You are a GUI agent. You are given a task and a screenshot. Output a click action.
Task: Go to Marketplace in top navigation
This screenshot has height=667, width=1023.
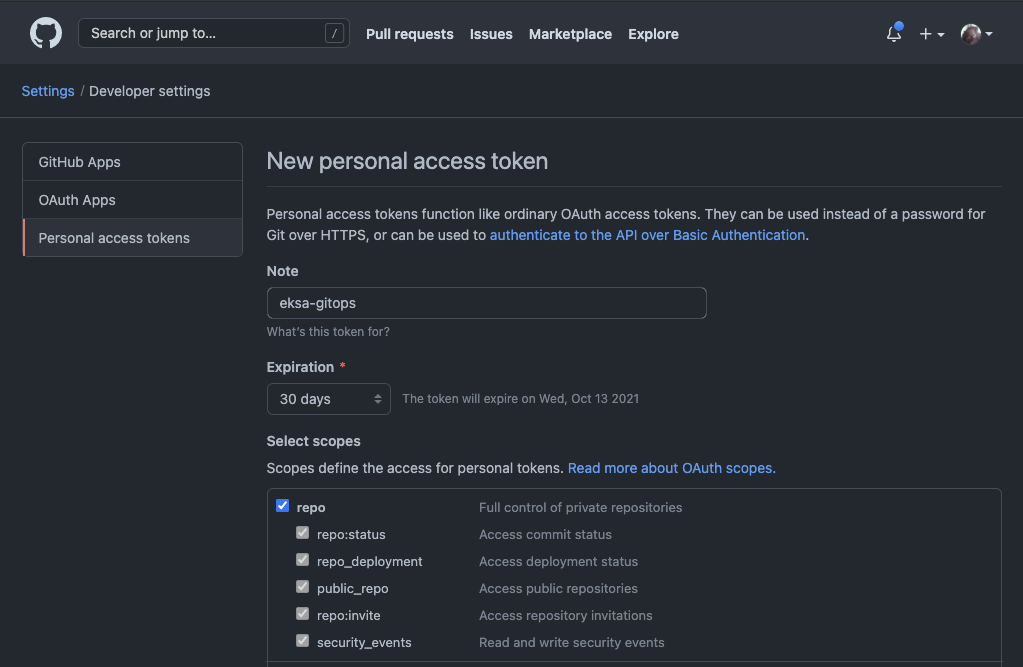click(570, 34)
